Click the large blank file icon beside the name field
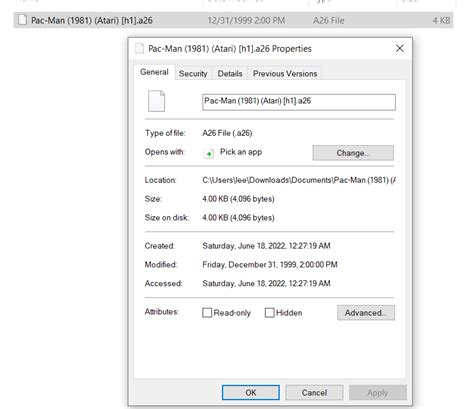Viewport: 474px width, 409px height. pyautogui.click(x=156, y=101)
